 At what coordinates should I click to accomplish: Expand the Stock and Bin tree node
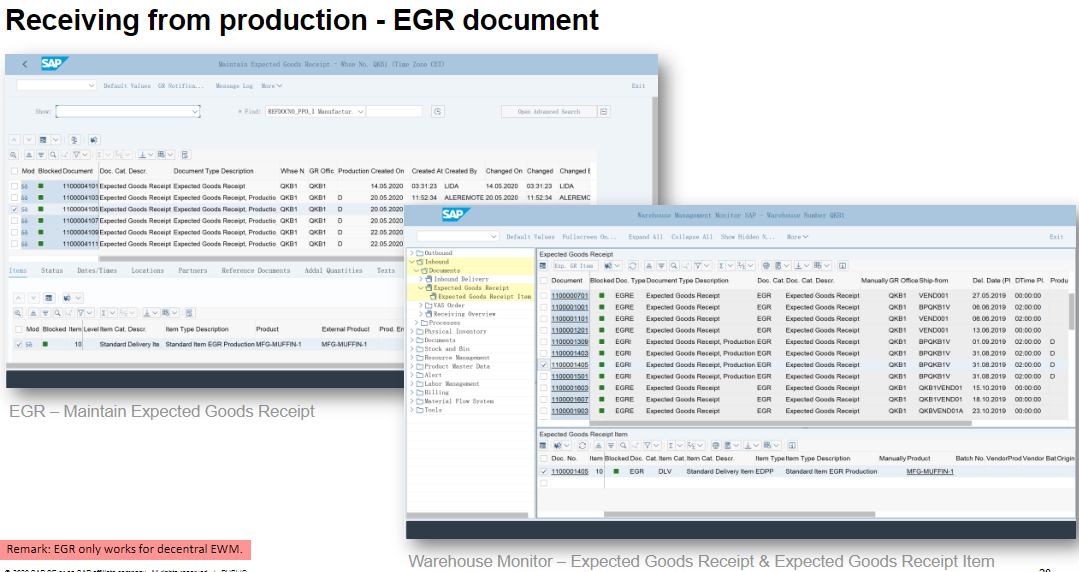pos(413,349)
